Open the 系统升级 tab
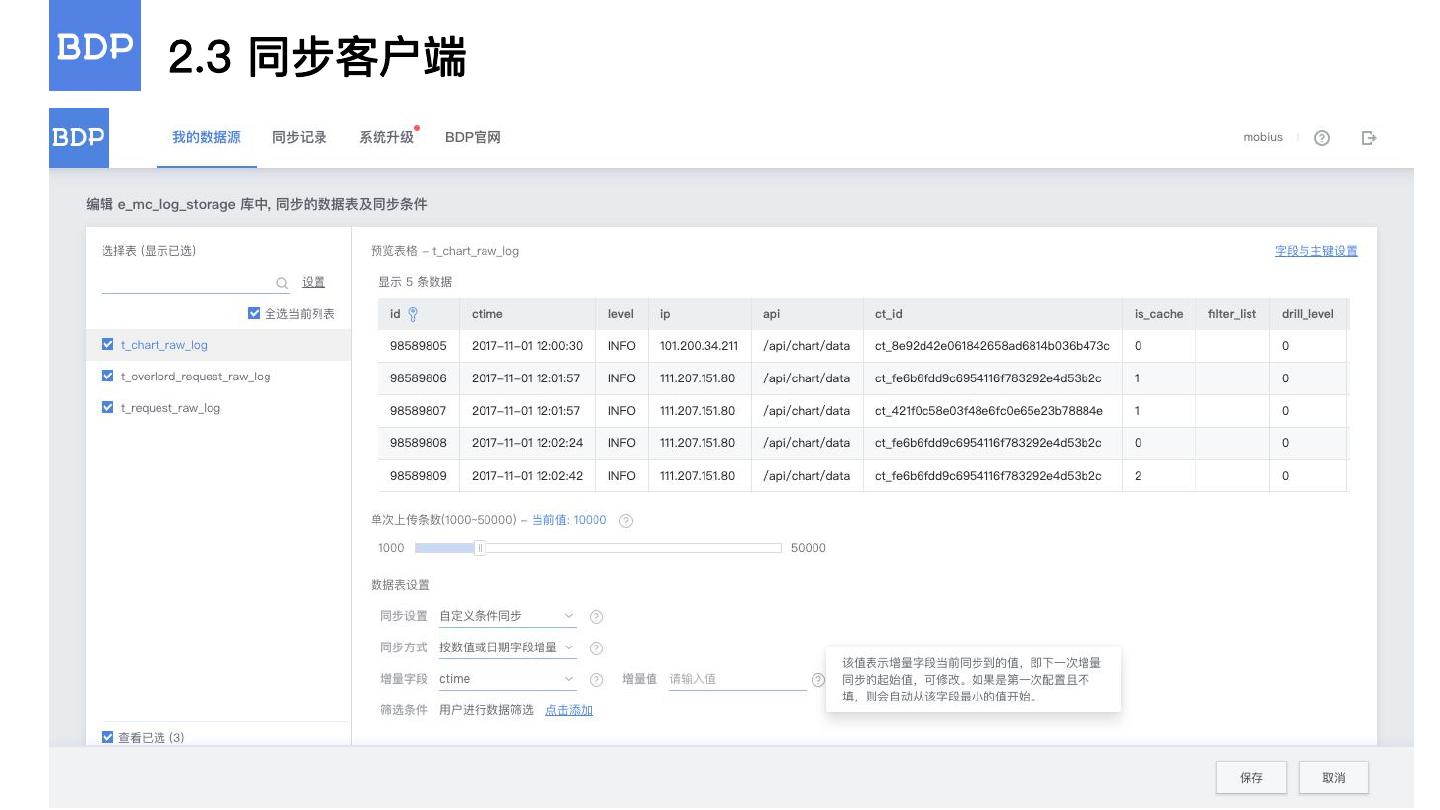This screenshot has height=810, width=1440. (x=386, y=138)
